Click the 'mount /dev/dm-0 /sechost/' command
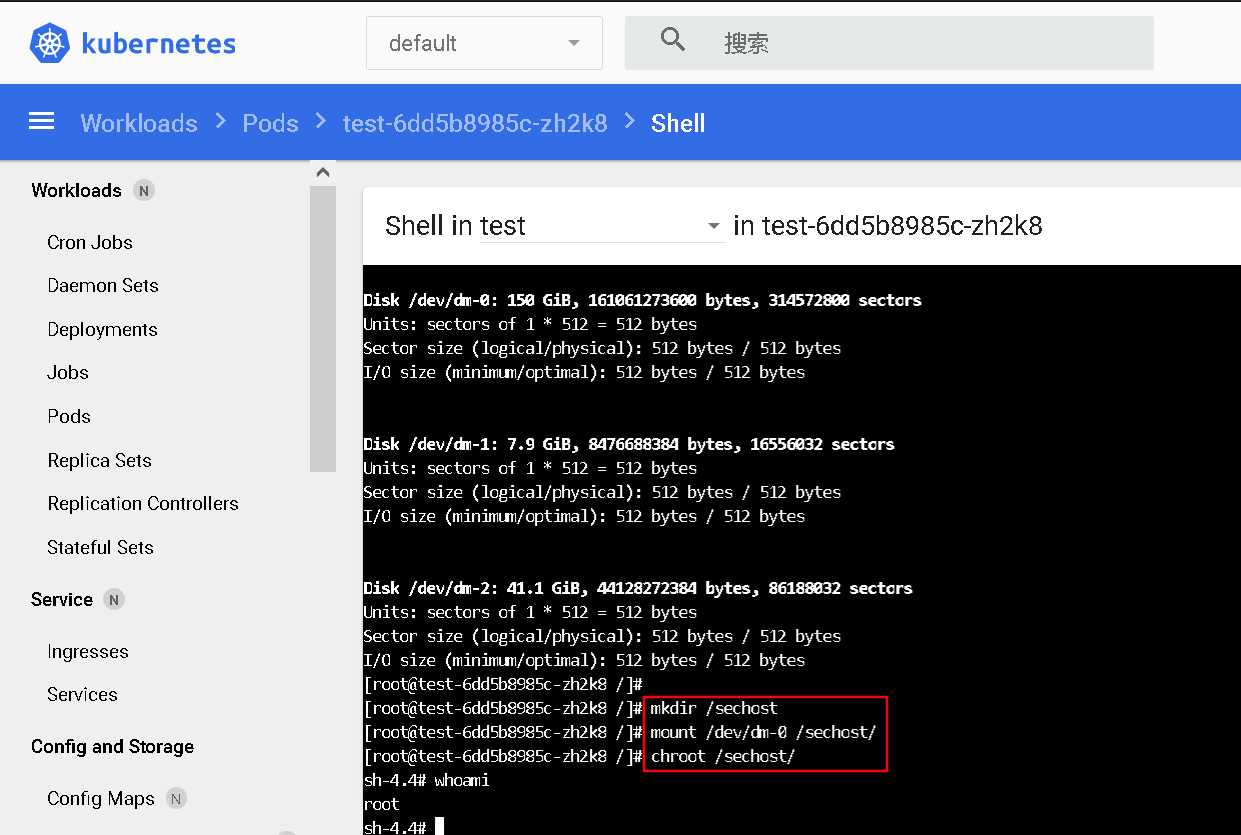This screenshot has height=835, width=1241. pyautogui.click(x=763, y=732)
